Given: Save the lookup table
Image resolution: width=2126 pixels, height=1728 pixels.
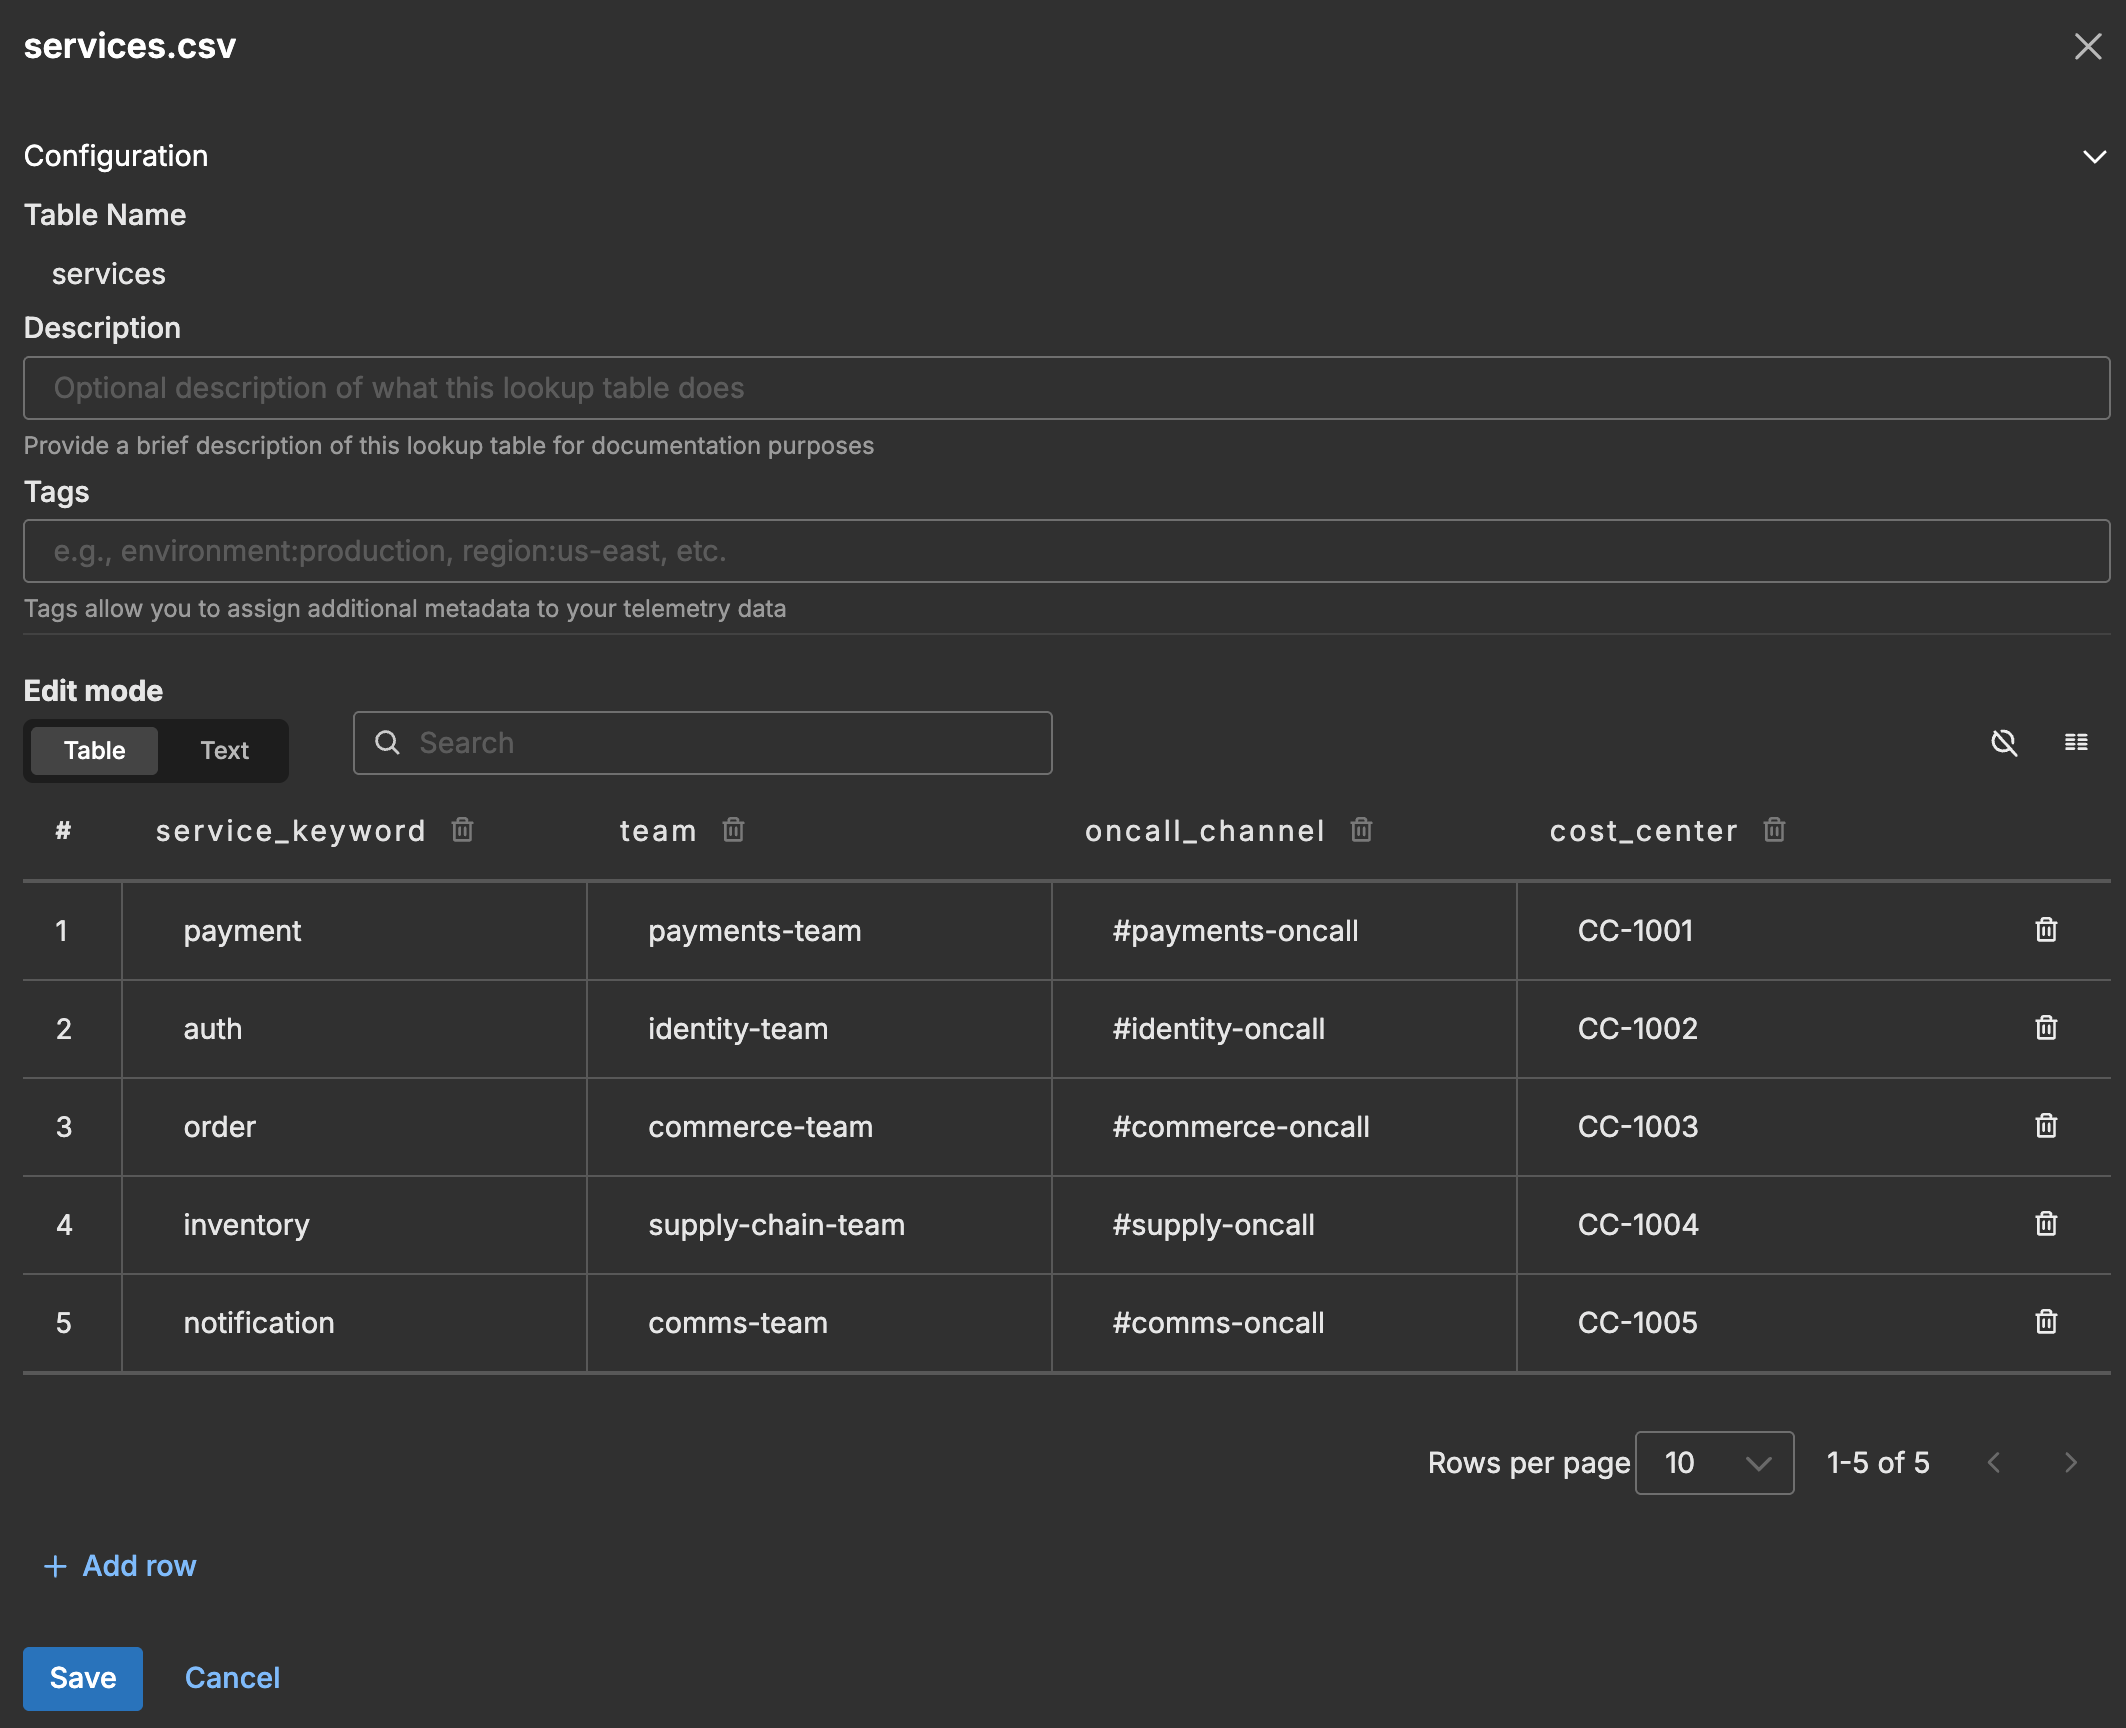Looking at the screenshot, I should click(x=83, y=1678).
